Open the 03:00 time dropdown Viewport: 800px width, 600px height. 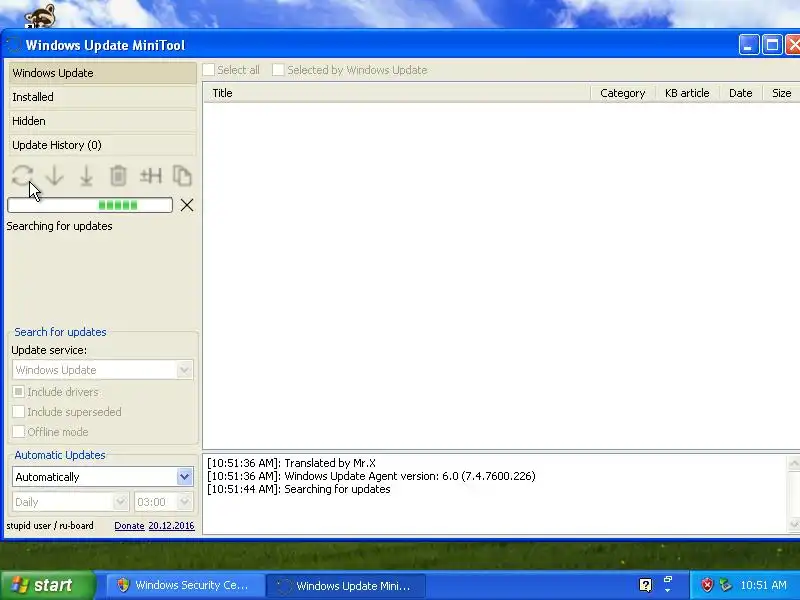click(x=164, y=502)
